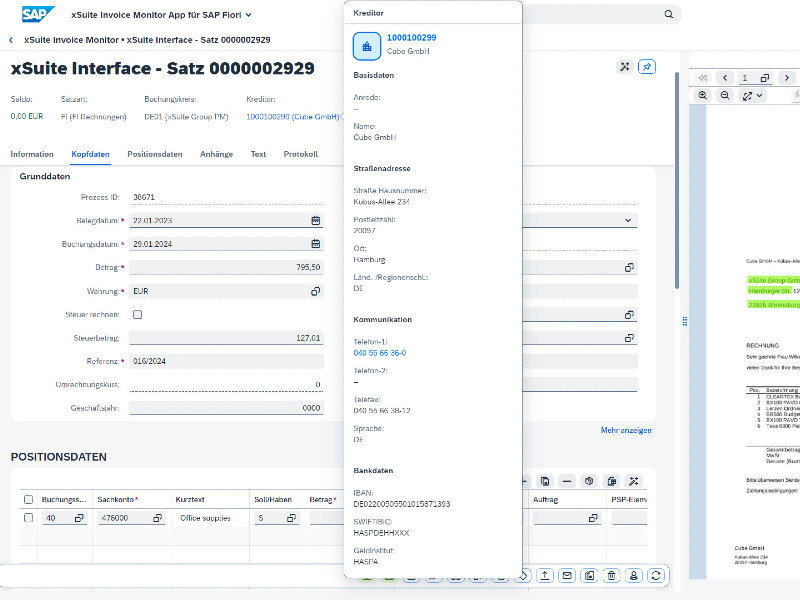The height and width of the screenshot is (600, 800).
Task: Check the select-all checkbox in the positions table
Action: pos(28,499)
